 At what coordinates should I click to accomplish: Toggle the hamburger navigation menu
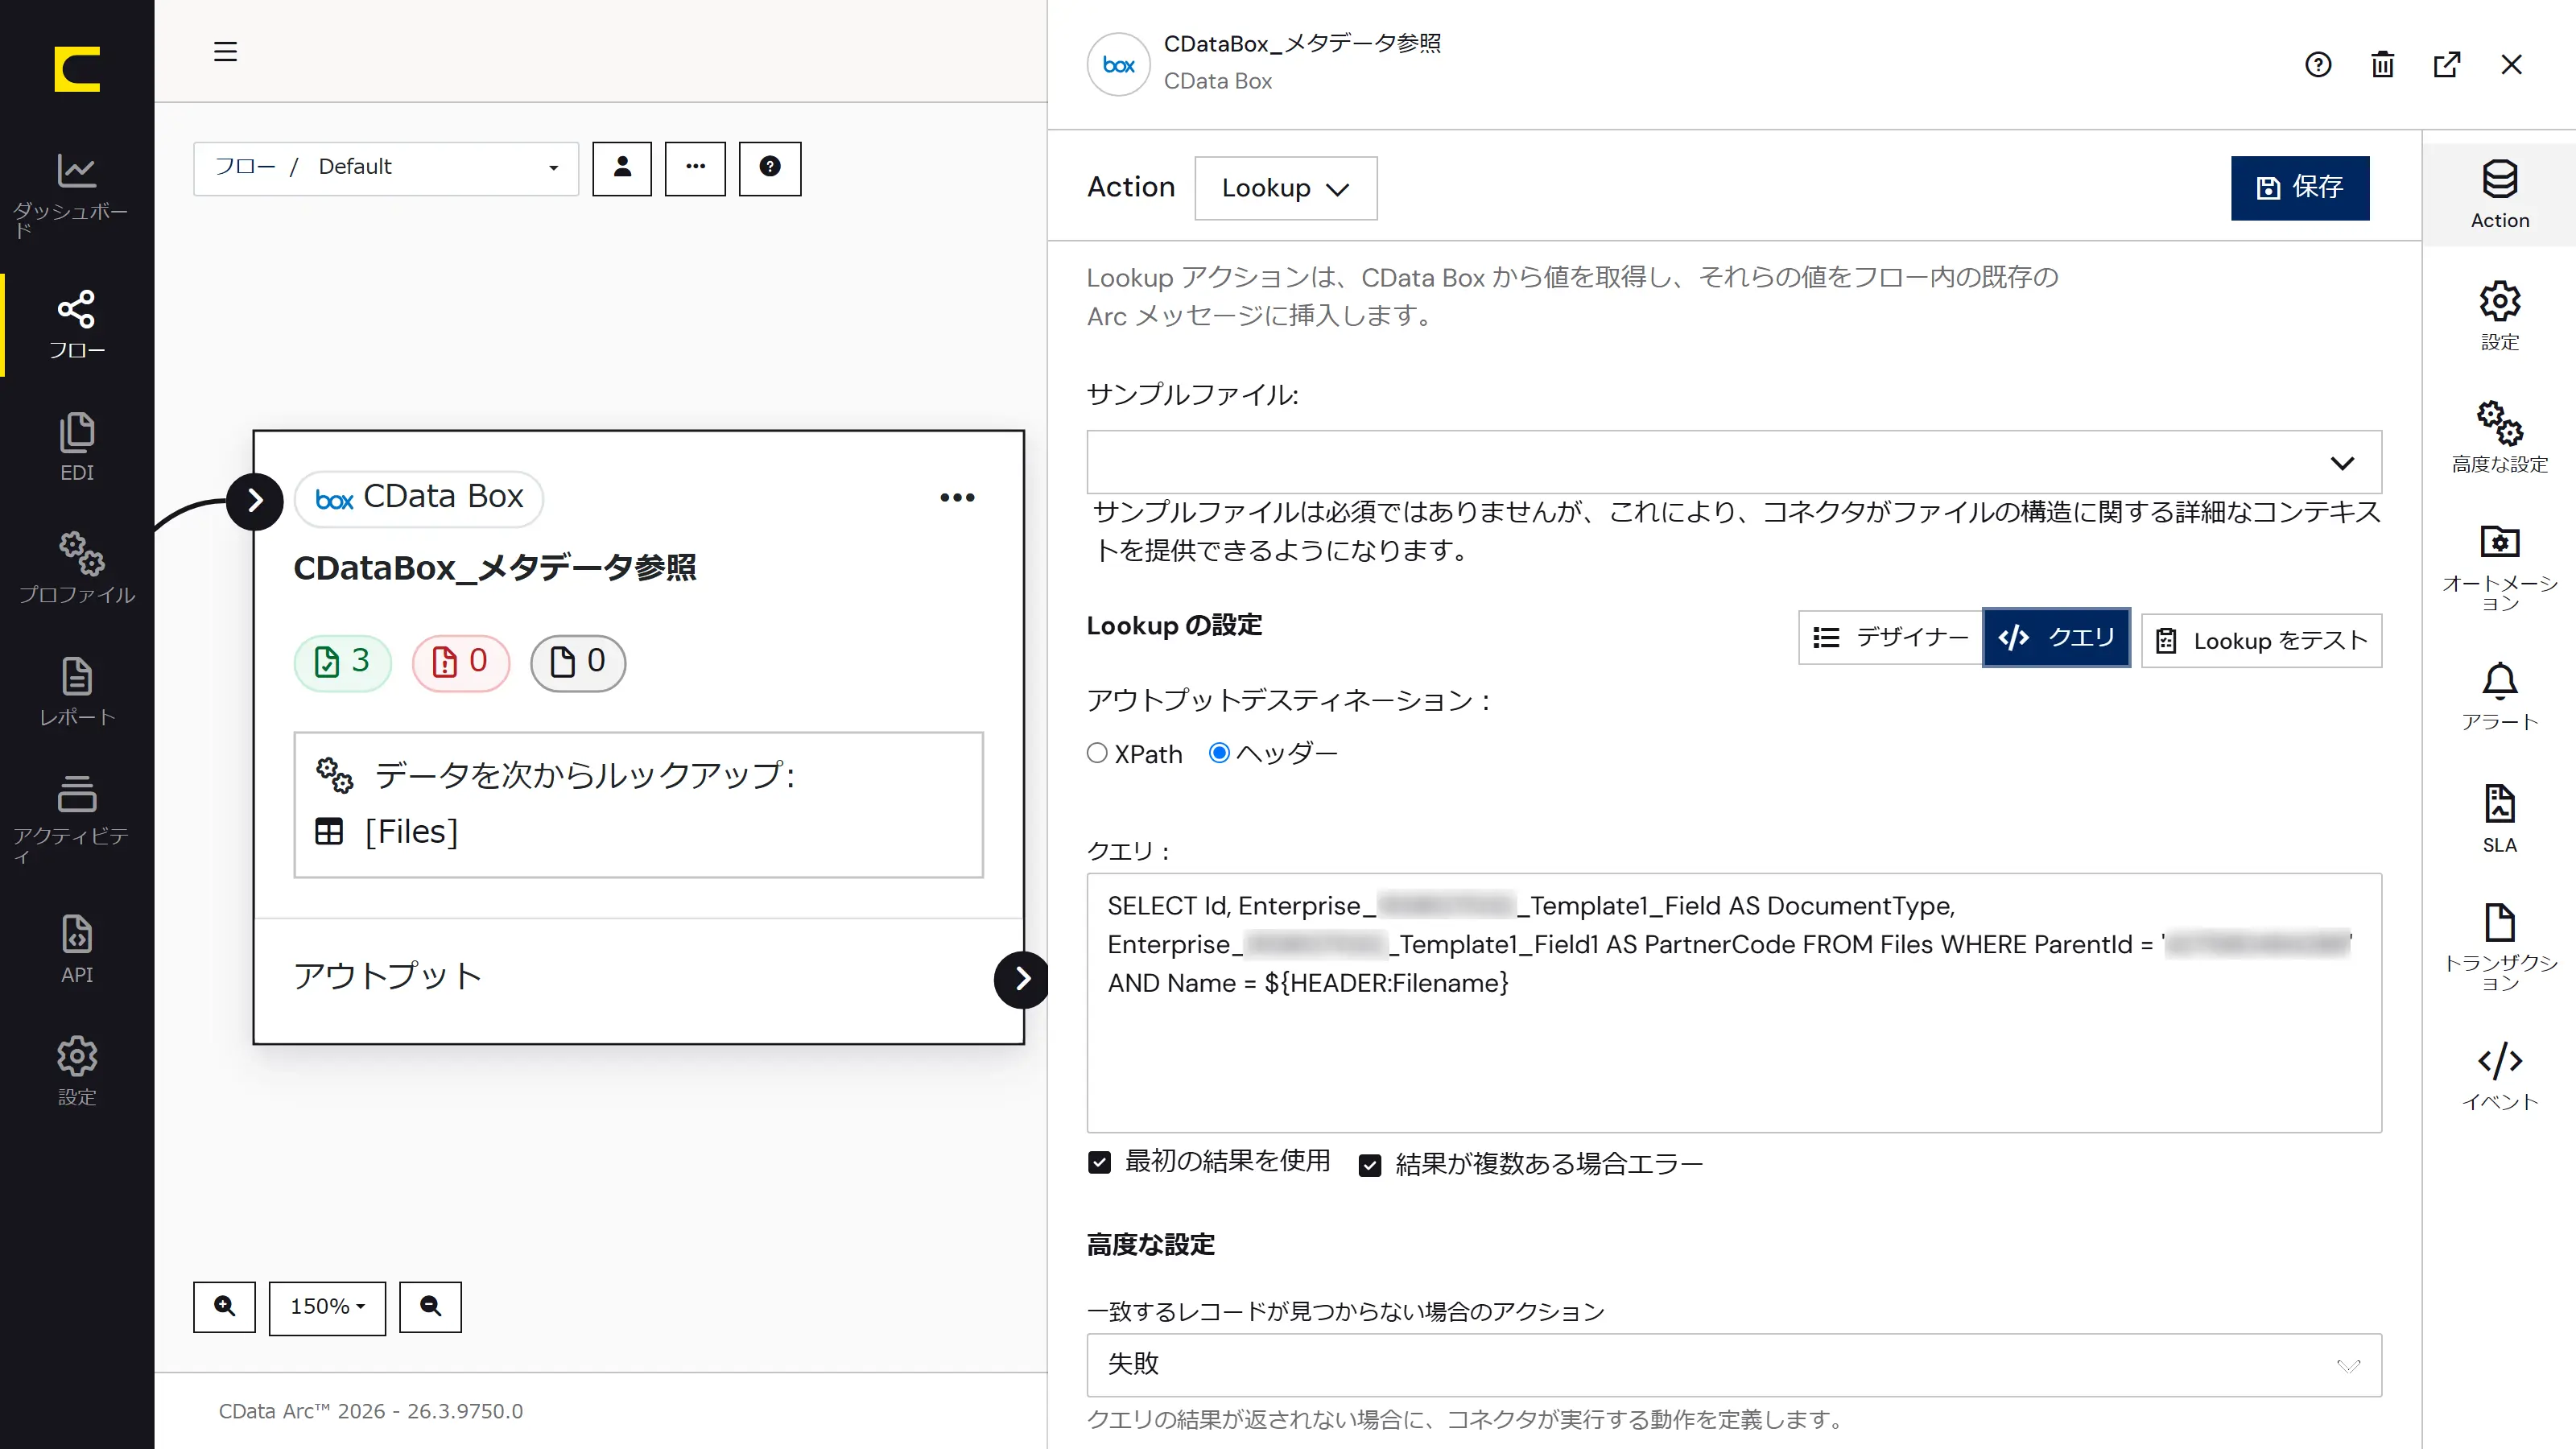click(225, 51)
